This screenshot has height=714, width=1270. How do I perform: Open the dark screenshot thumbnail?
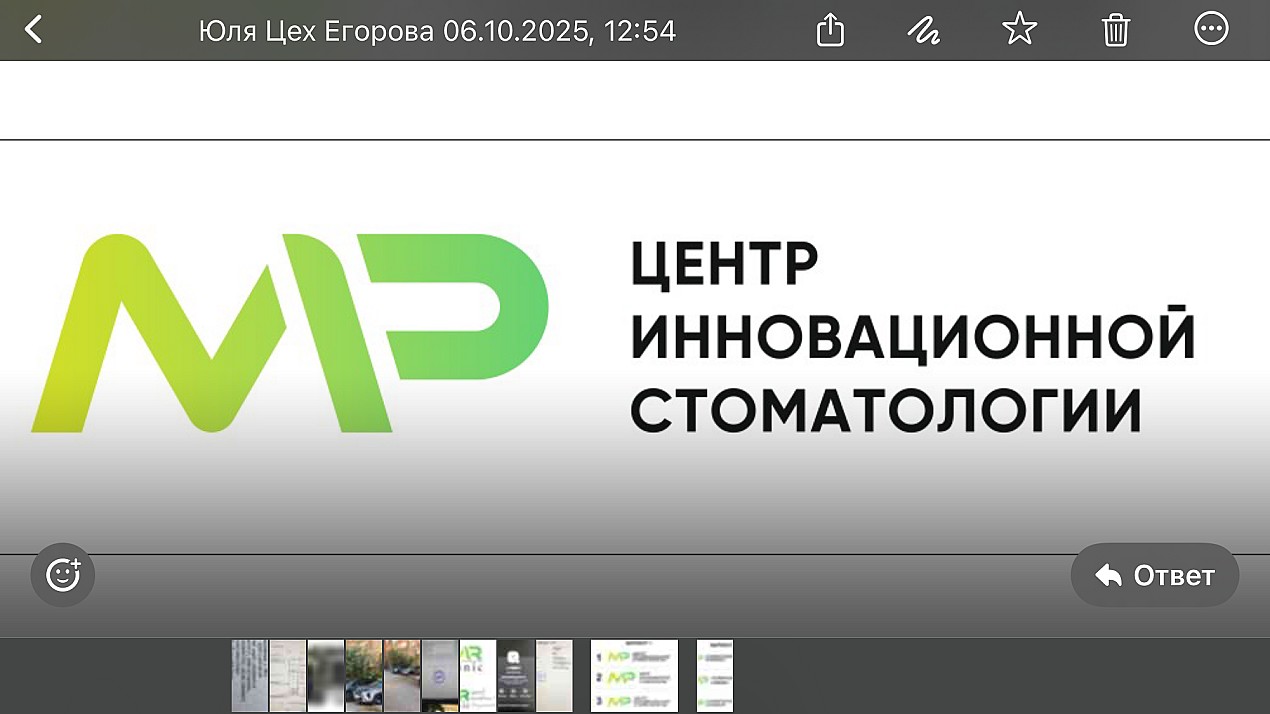click(x=515, y=676)
